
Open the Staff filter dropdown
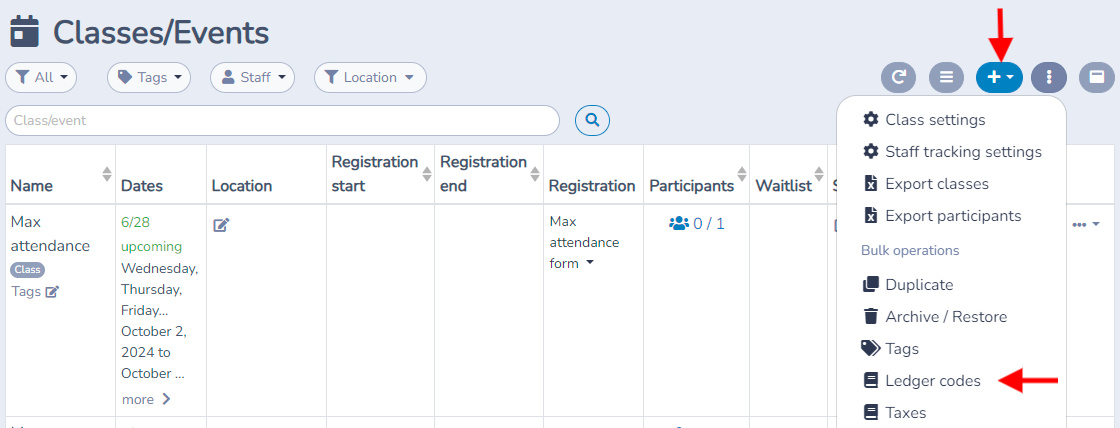point(252,77)
